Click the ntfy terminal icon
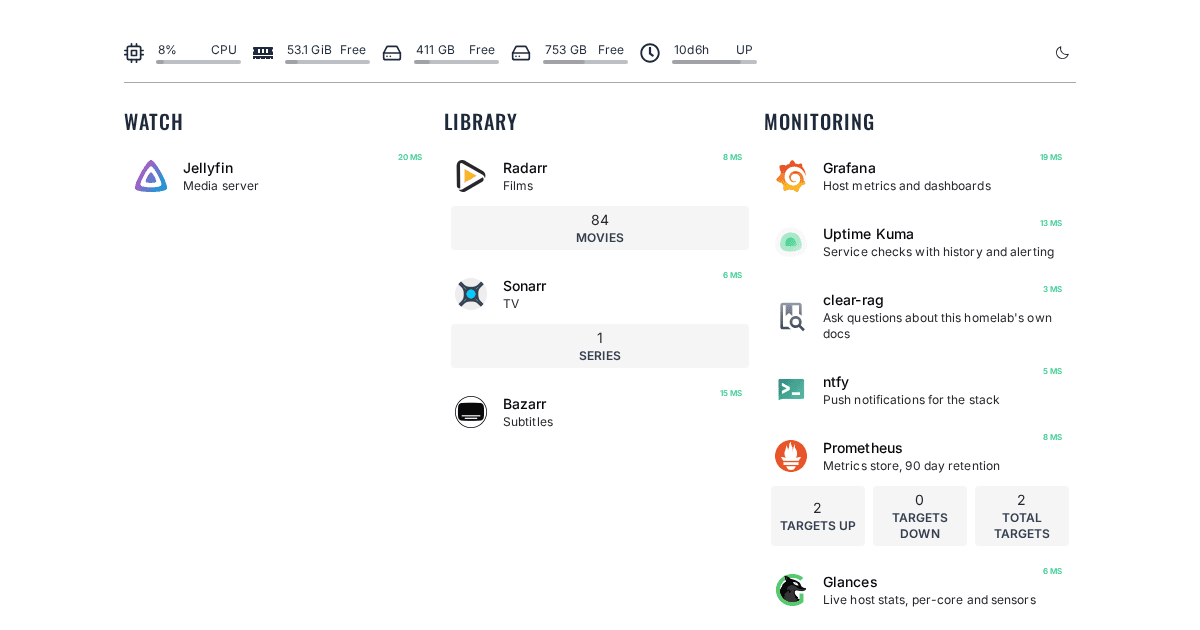 coord(791,390)
